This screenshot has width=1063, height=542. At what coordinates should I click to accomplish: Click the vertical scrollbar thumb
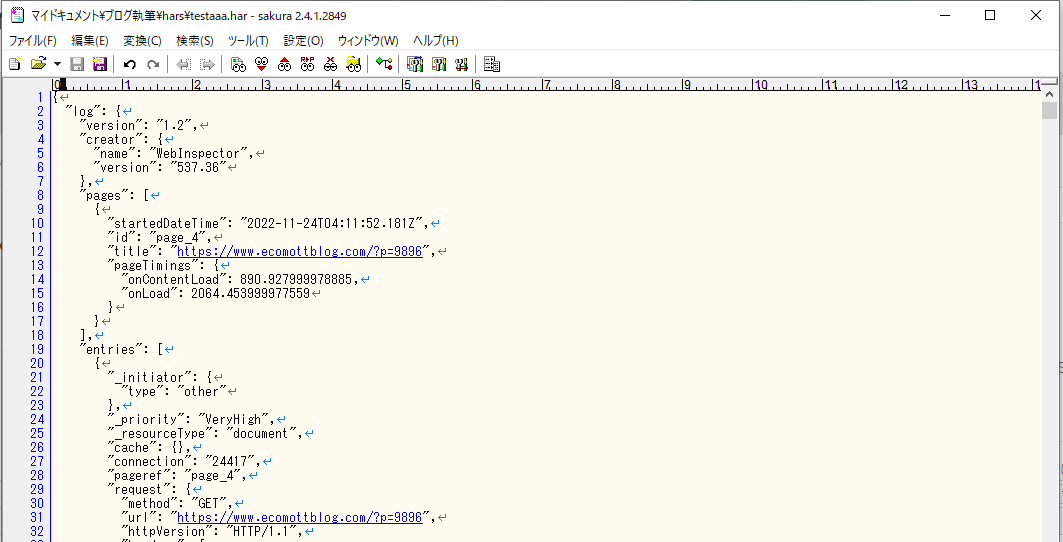[1049, 111]
